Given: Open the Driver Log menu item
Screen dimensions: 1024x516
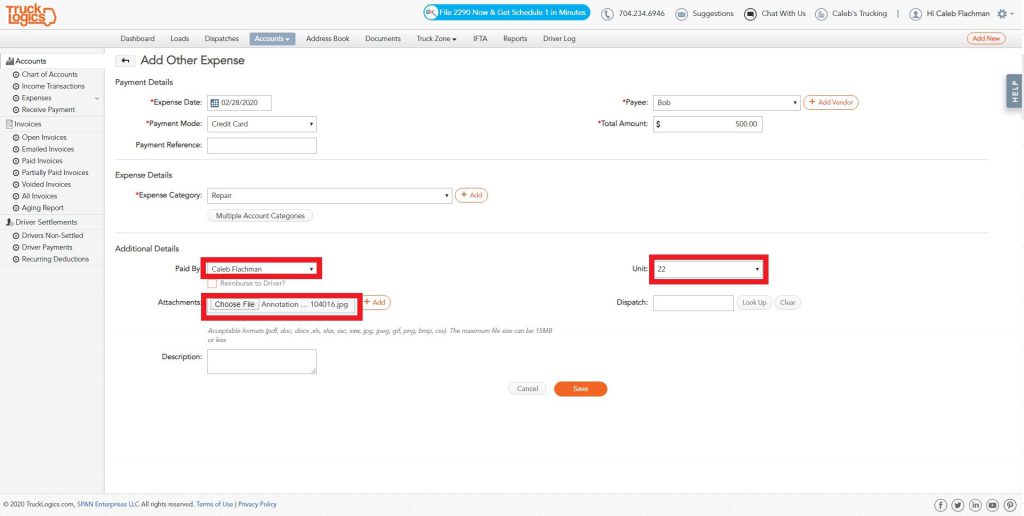Looking at the screenshot, I should (x=559, y=39).
